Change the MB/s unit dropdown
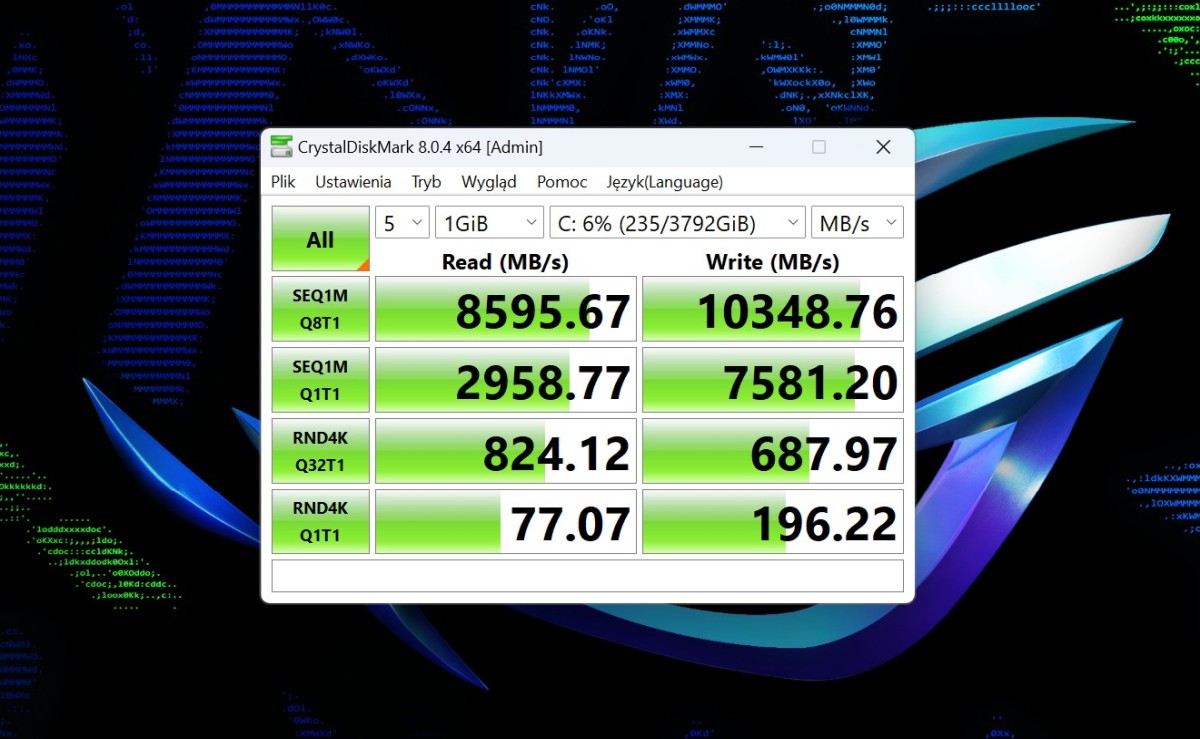The image size is (1200, 739). [857, 223]
